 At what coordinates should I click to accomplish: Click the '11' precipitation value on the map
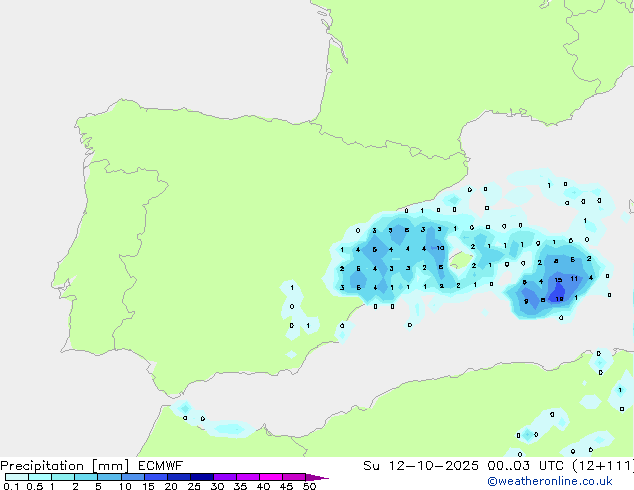(x=574, y=279)
